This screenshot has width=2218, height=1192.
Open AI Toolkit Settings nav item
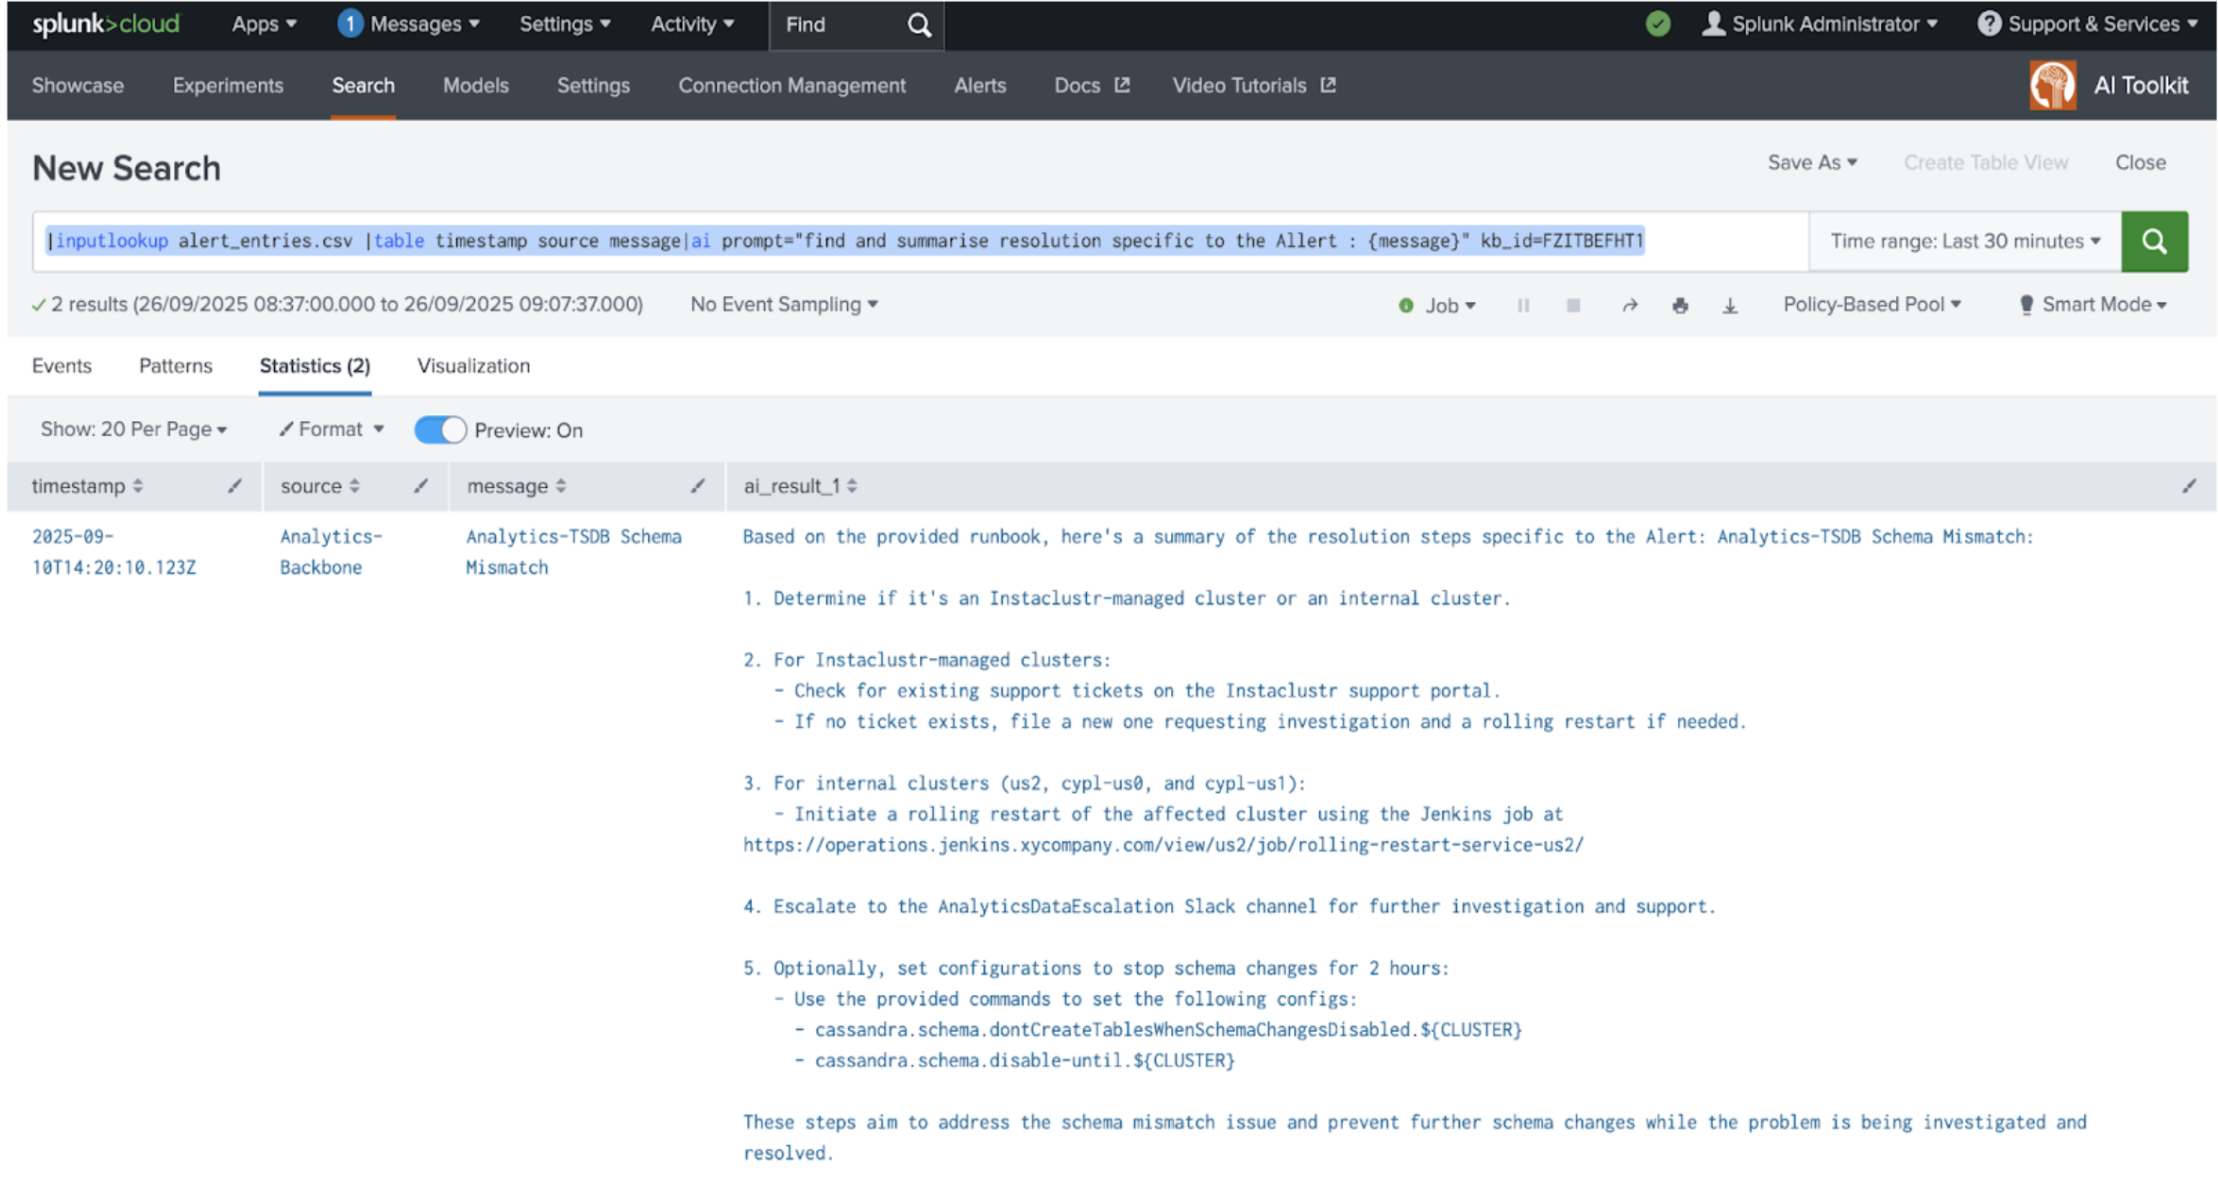pyautogui.click(x=593, y=85)
